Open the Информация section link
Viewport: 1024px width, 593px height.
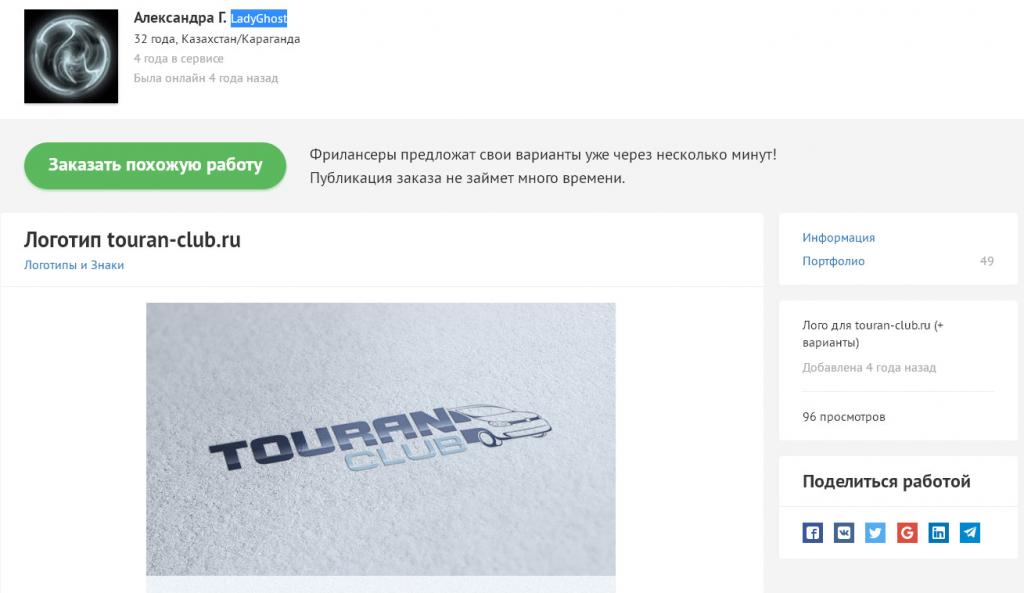839,238
